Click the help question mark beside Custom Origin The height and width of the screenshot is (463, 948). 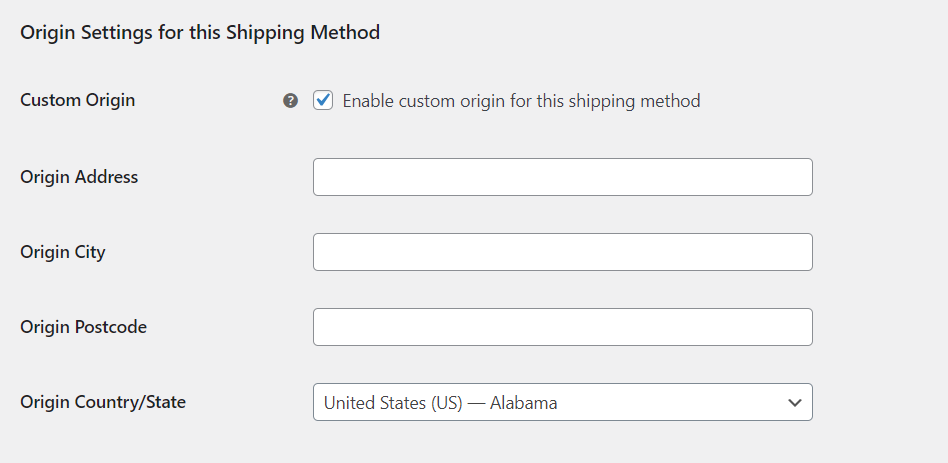(x=290, y=101)
